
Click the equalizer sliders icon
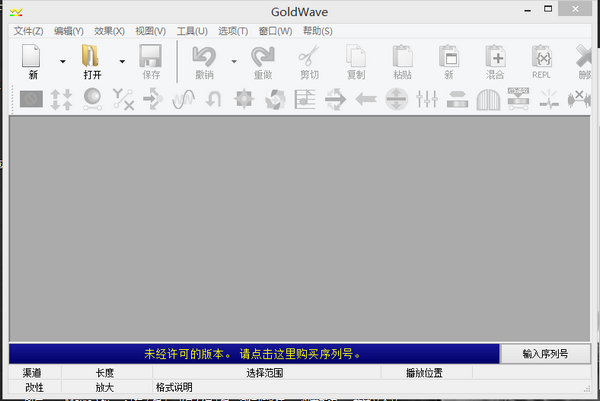pyautogui.click(x=427, y=99)
